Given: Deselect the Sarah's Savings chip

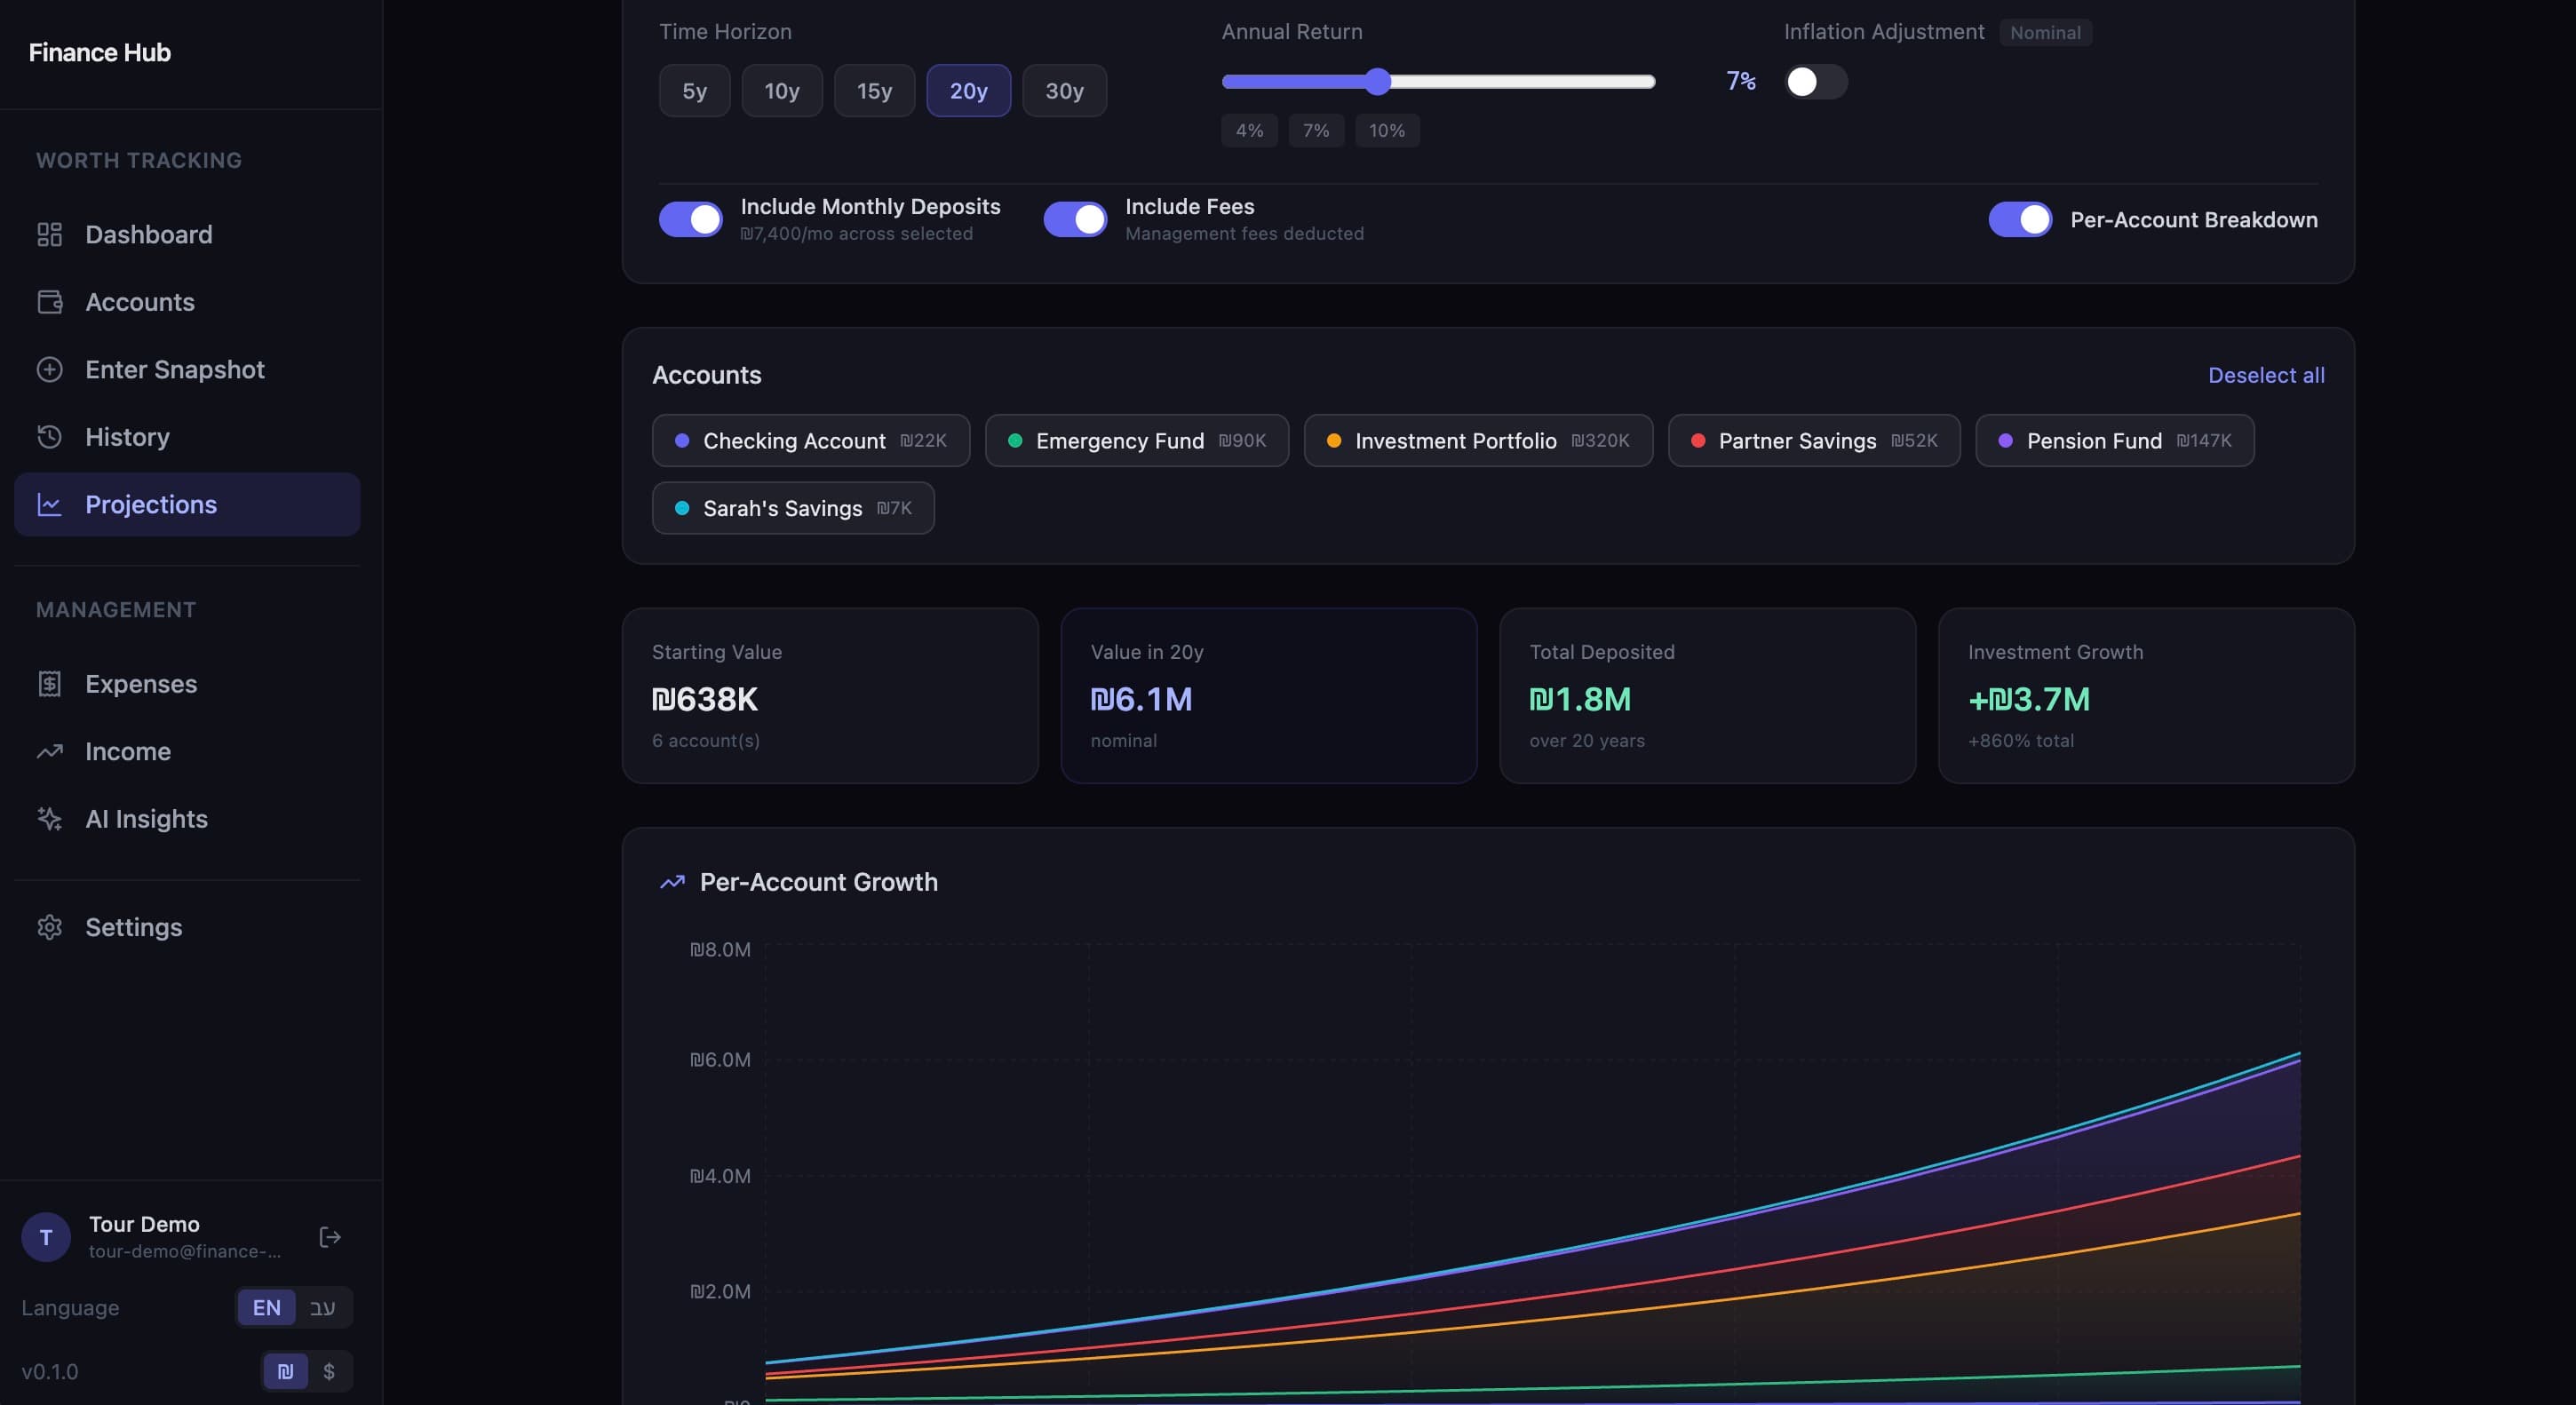Looking at the screenshot, I should click(x=793, y=508).
